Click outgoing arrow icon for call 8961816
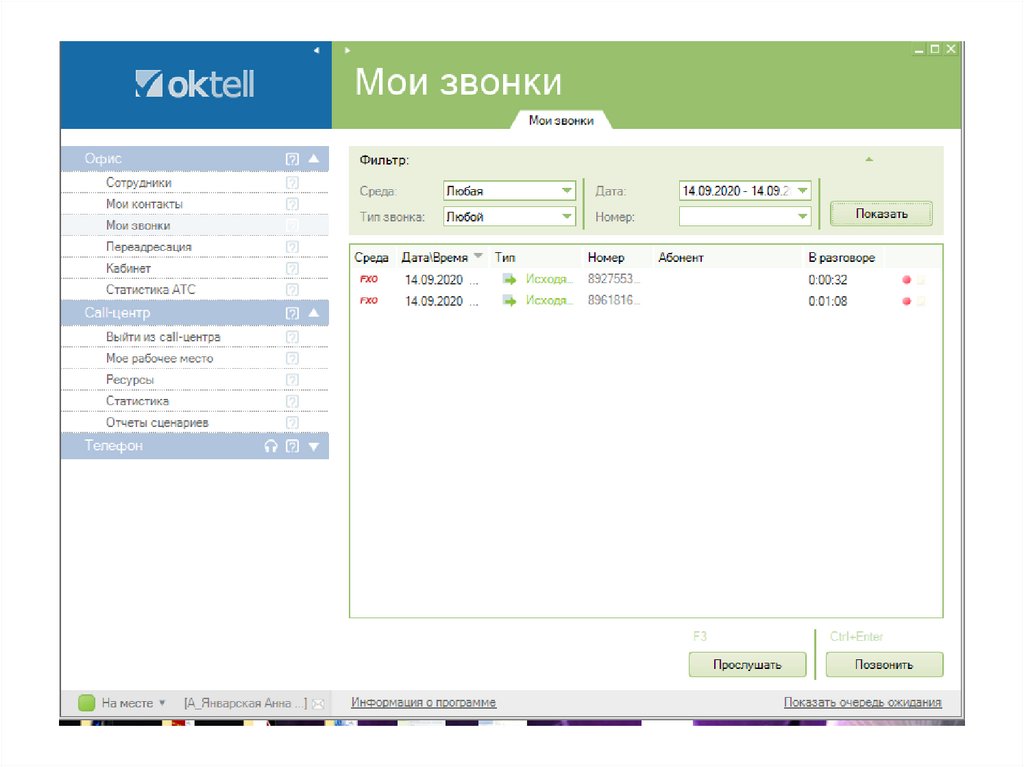Screen dimensions: 1024x767 coord(509,301)
